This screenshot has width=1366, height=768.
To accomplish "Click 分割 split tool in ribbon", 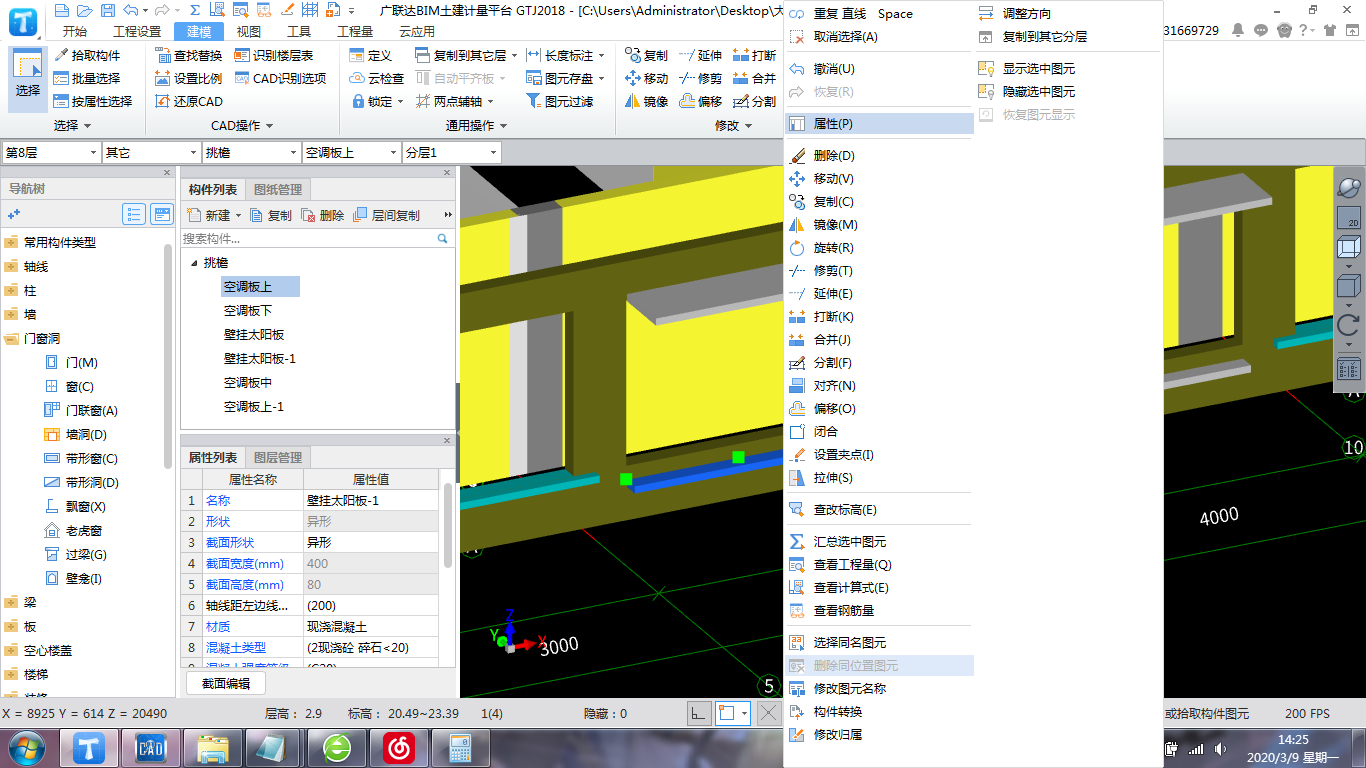I will (754, 101).
